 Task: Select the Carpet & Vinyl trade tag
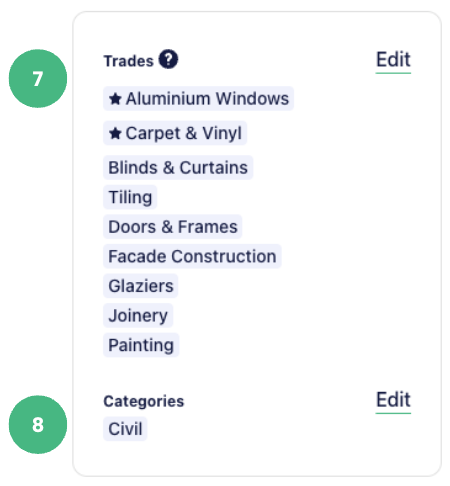pos(175,133)
